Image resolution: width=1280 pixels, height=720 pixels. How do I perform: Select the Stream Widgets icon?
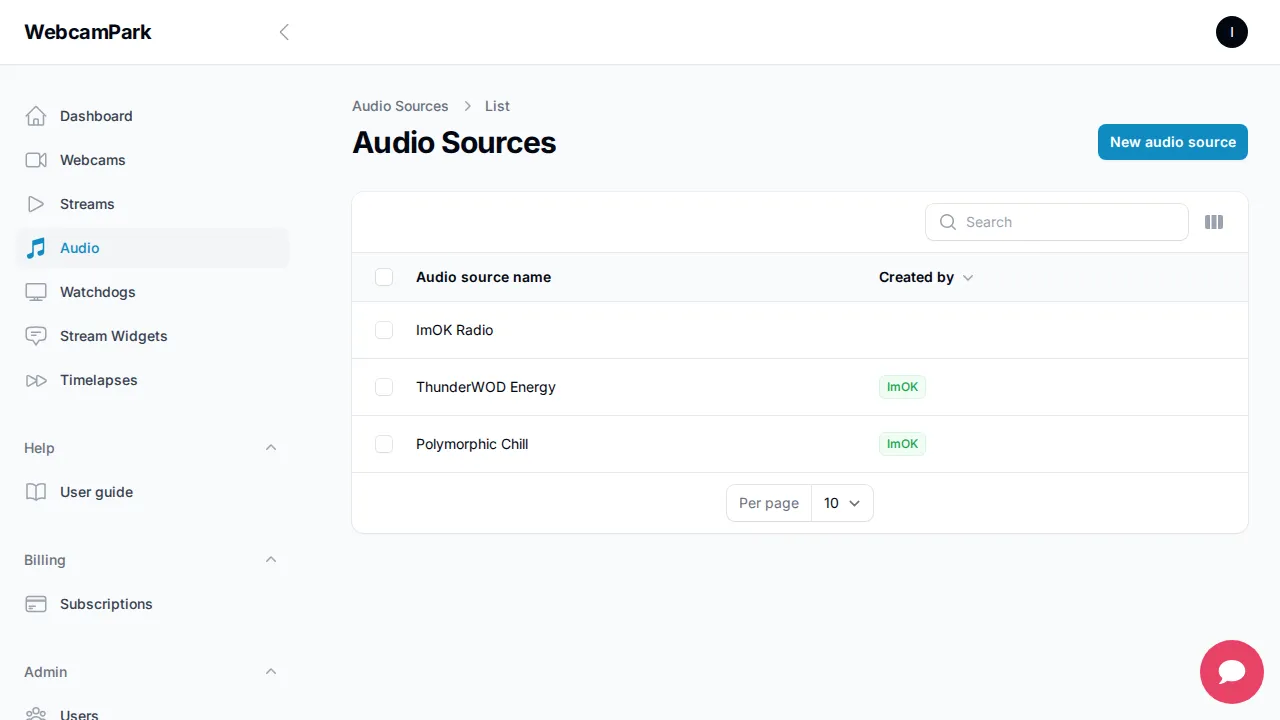coord(36,336)
